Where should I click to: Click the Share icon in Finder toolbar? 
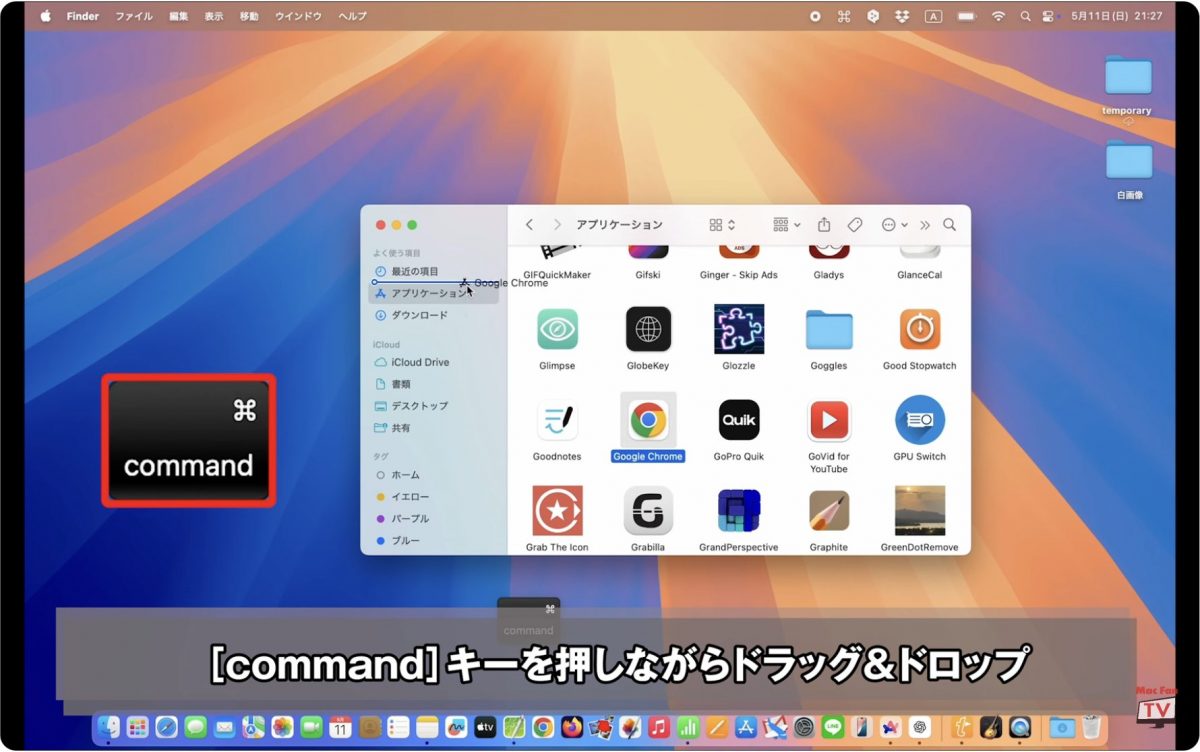coord(824,225)
